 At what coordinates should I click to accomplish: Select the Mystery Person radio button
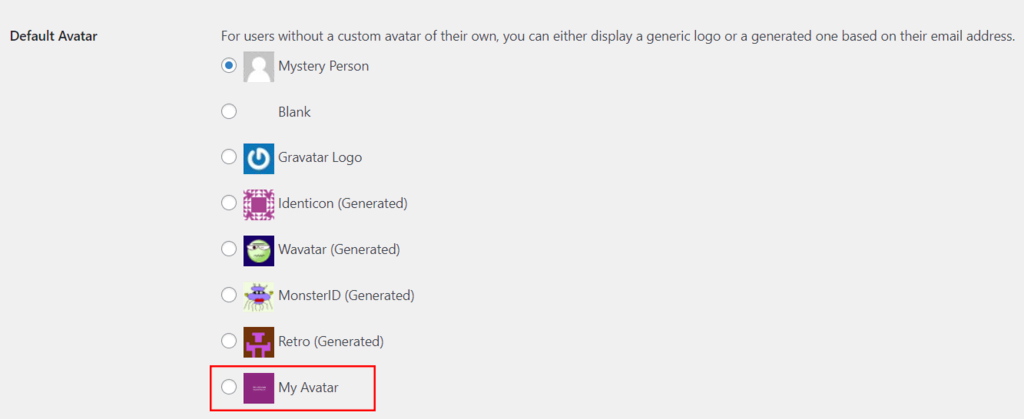(x=229, y=66)
